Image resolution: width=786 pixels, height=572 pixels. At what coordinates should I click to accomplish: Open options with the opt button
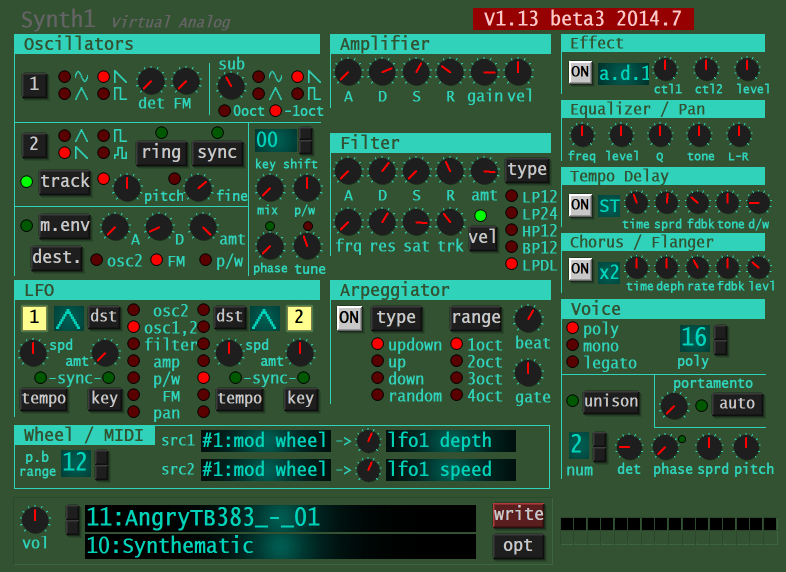point(518,546)
